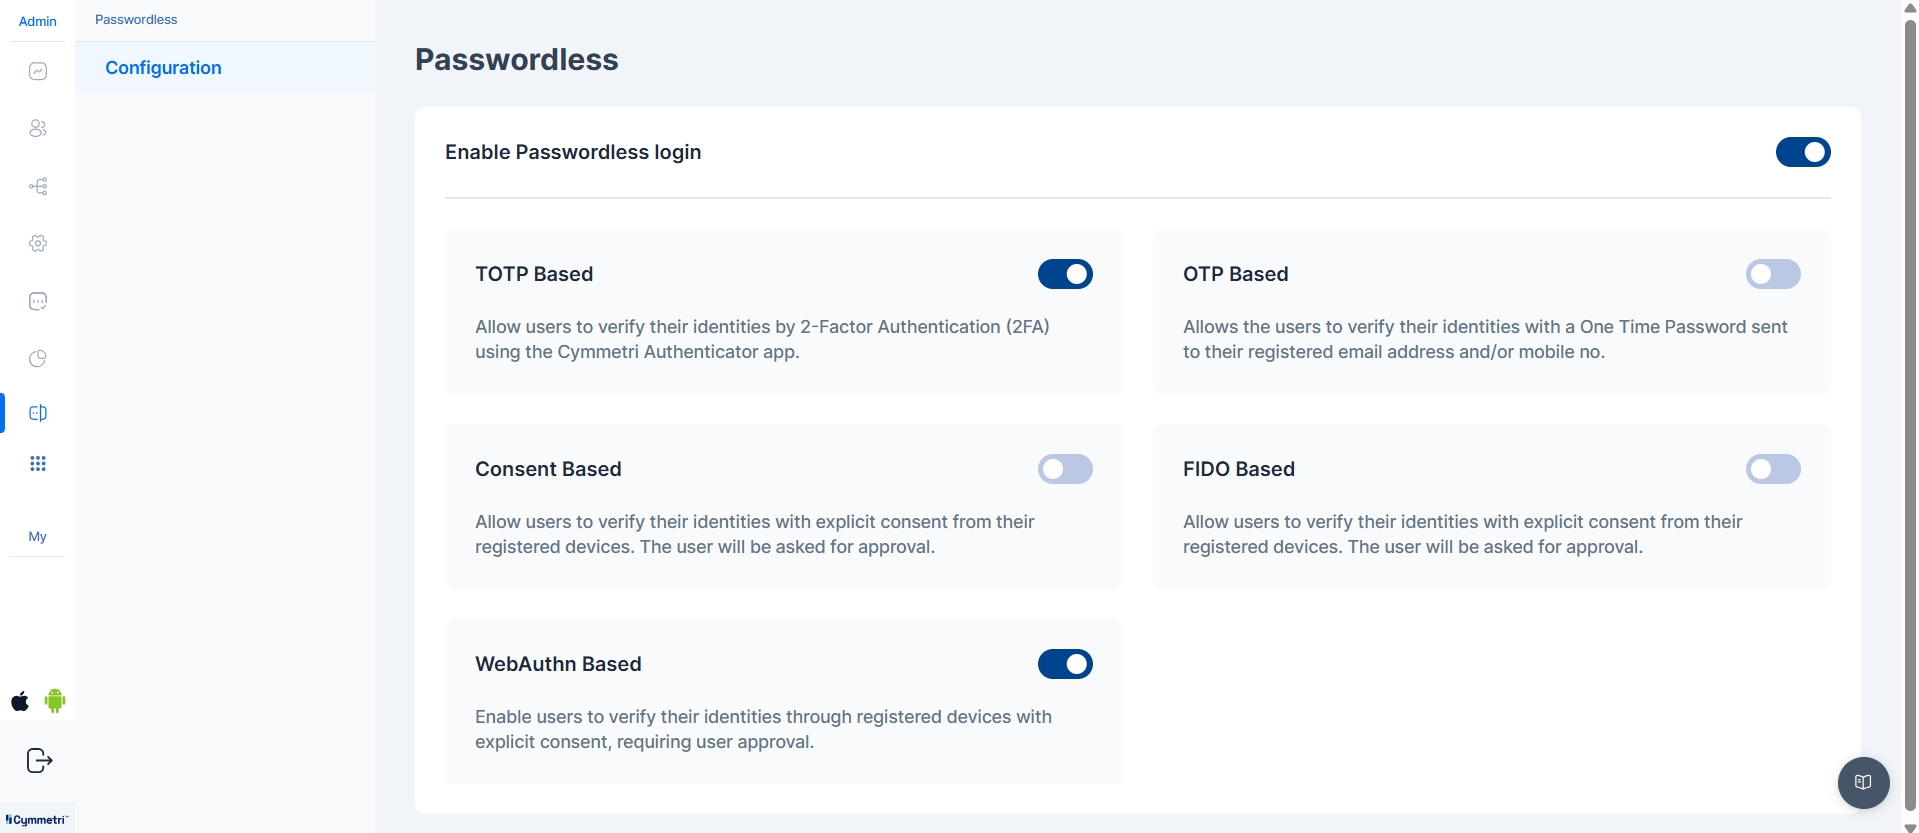This screenshot has width=1919, height=833.
Task: Disable the Enable Passwordless login toggle
Action: pyautogui.click(x=1802, y=152)
